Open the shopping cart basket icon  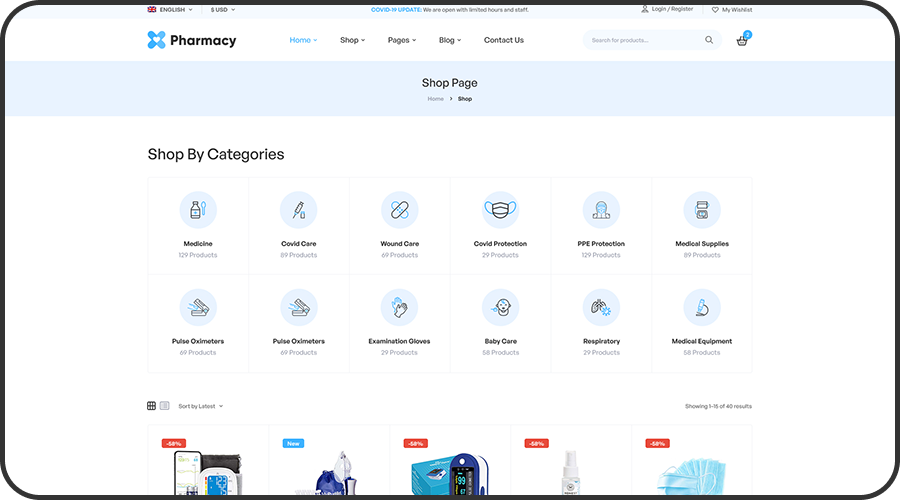click(742, 41)
